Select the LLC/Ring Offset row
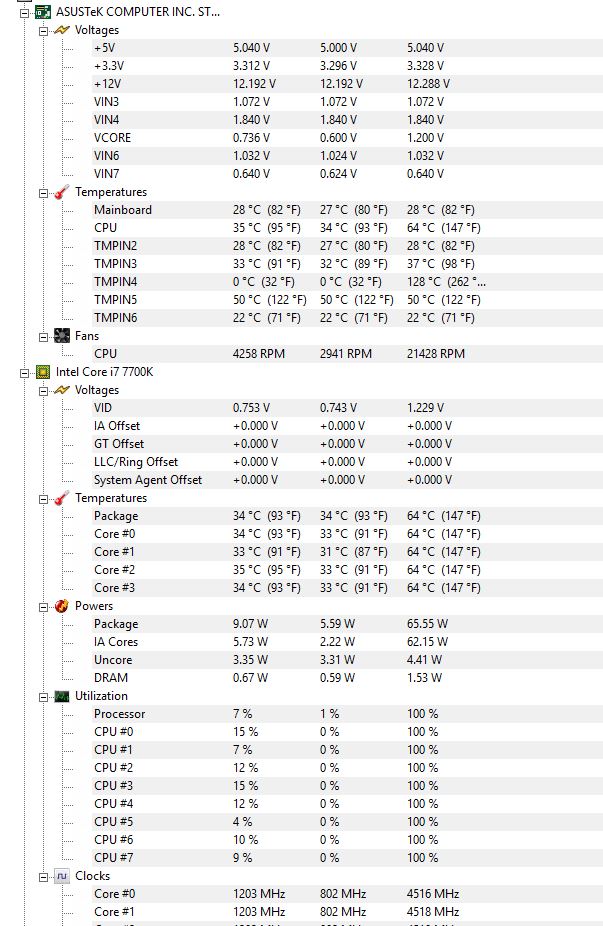The height and width of the screenshot is (926, 603). click(x=136, y=462)
